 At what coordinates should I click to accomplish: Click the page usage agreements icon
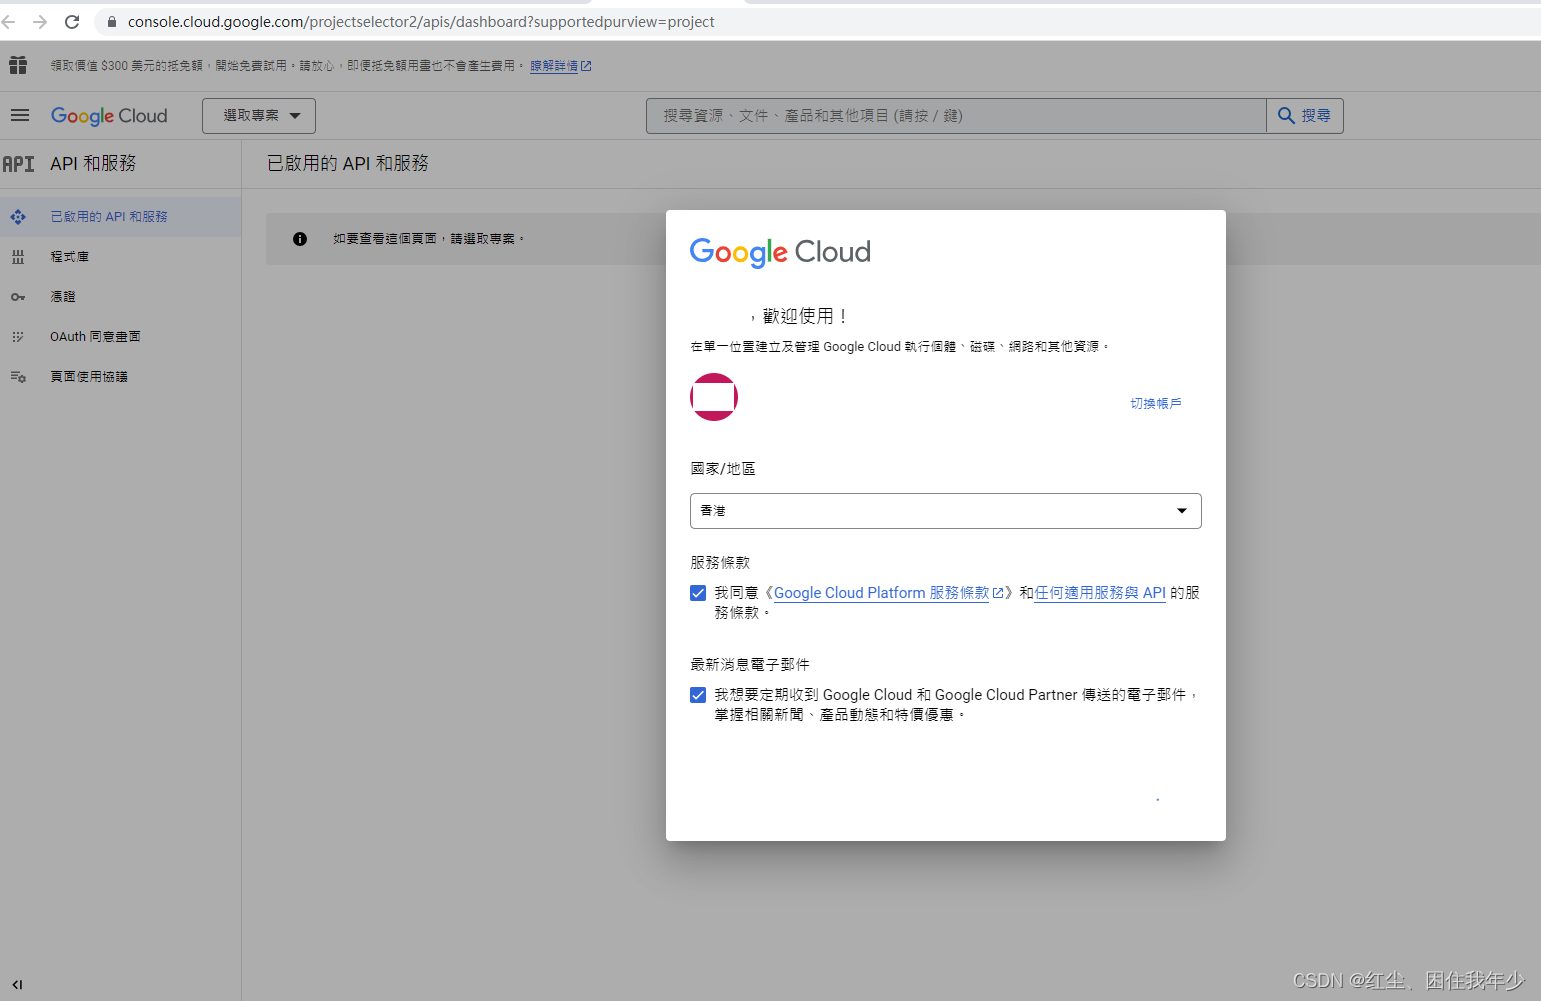click(18, 377)
